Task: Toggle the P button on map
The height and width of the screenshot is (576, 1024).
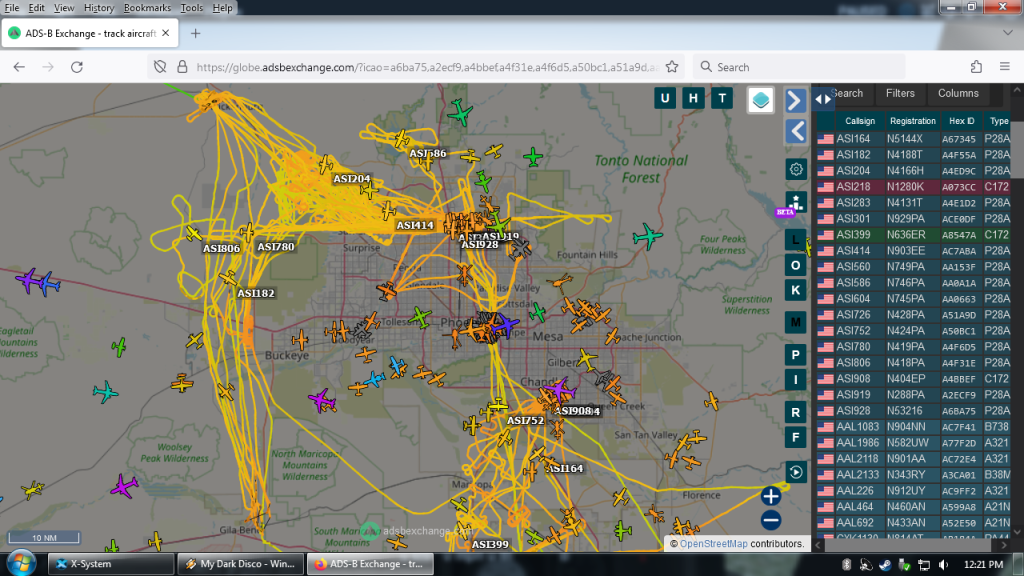Action: tap(795, 355)
